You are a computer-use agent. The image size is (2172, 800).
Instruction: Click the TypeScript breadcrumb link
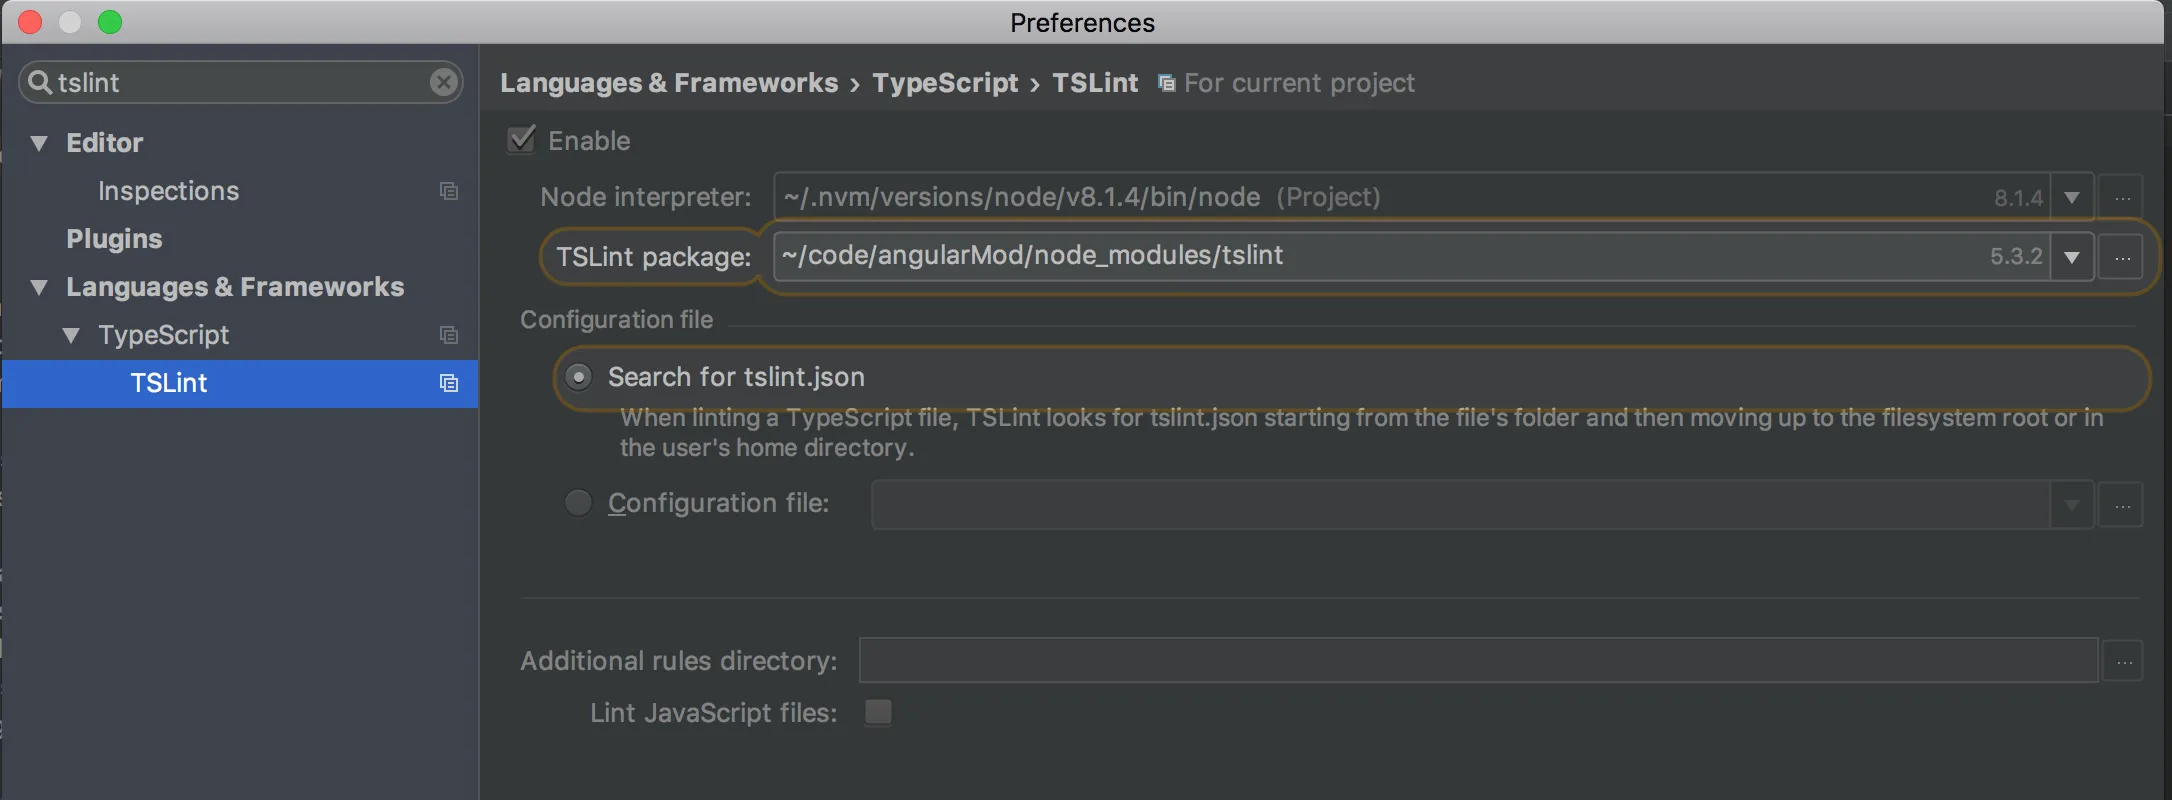point(945,83)
